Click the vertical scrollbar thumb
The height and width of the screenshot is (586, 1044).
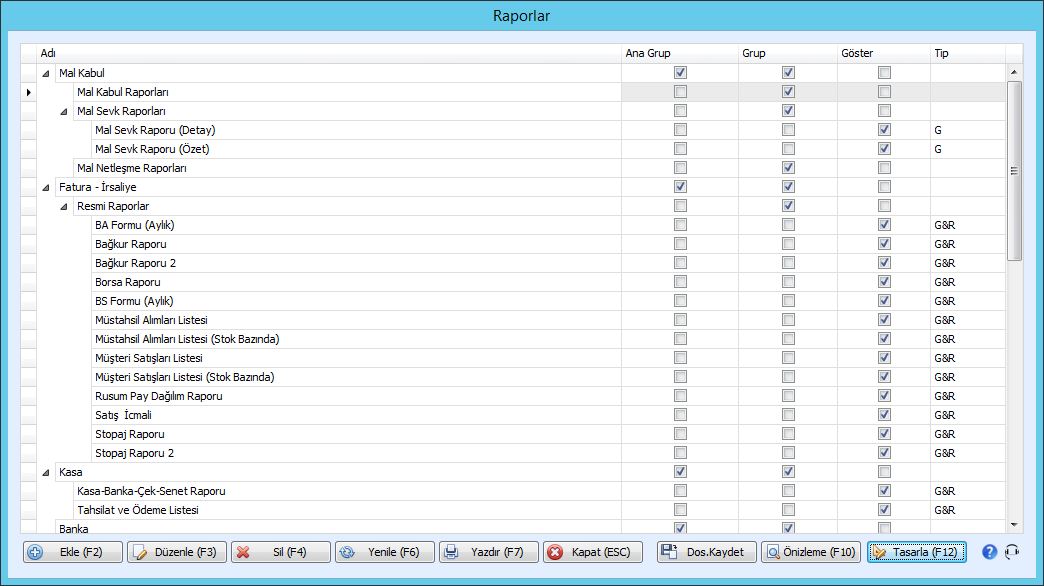(x=1014, y=171)
